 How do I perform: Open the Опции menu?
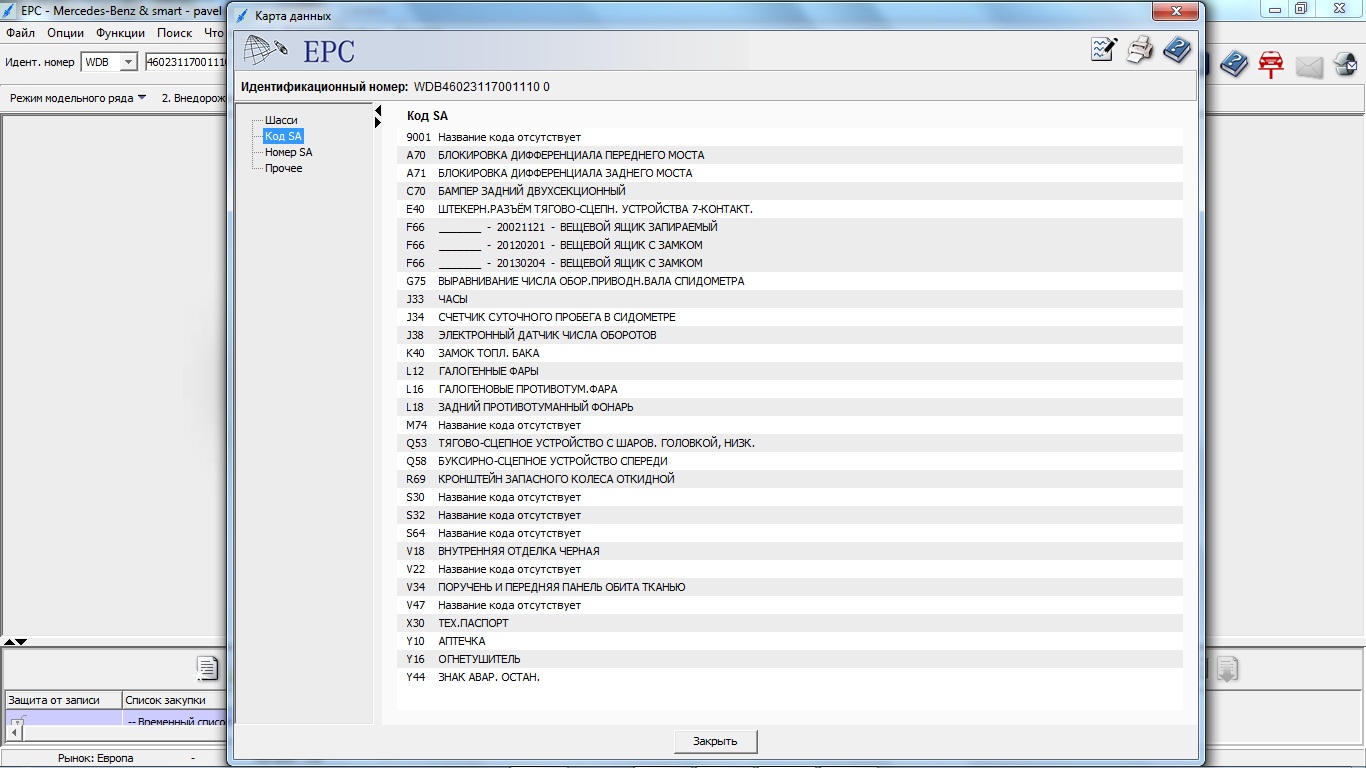(65, 33)
